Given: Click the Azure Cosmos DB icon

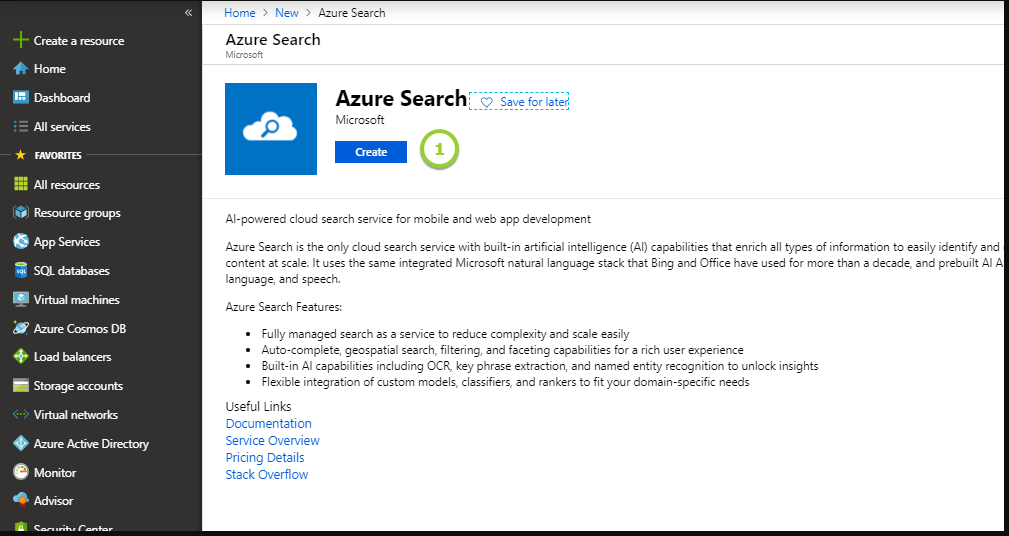Looking at the screenshot, I should point(20,328).
